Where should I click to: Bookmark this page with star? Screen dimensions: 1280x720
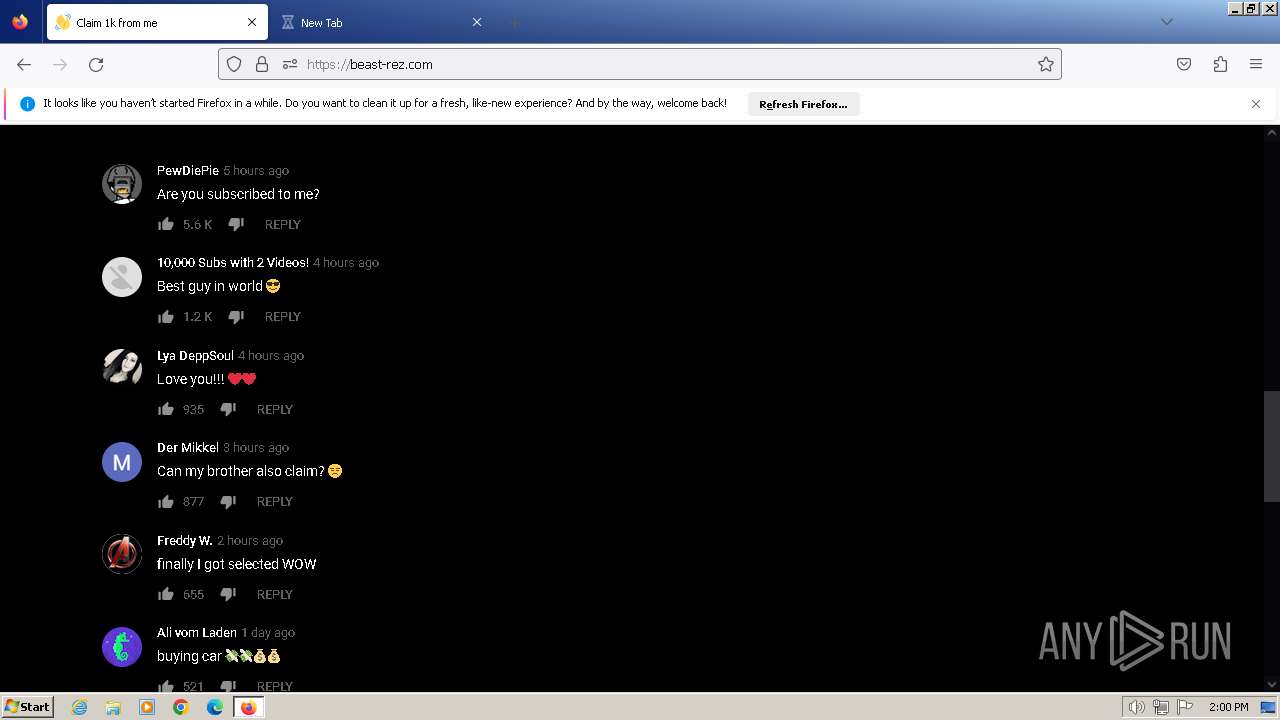pyautogui.click(x=1046, y=64)
